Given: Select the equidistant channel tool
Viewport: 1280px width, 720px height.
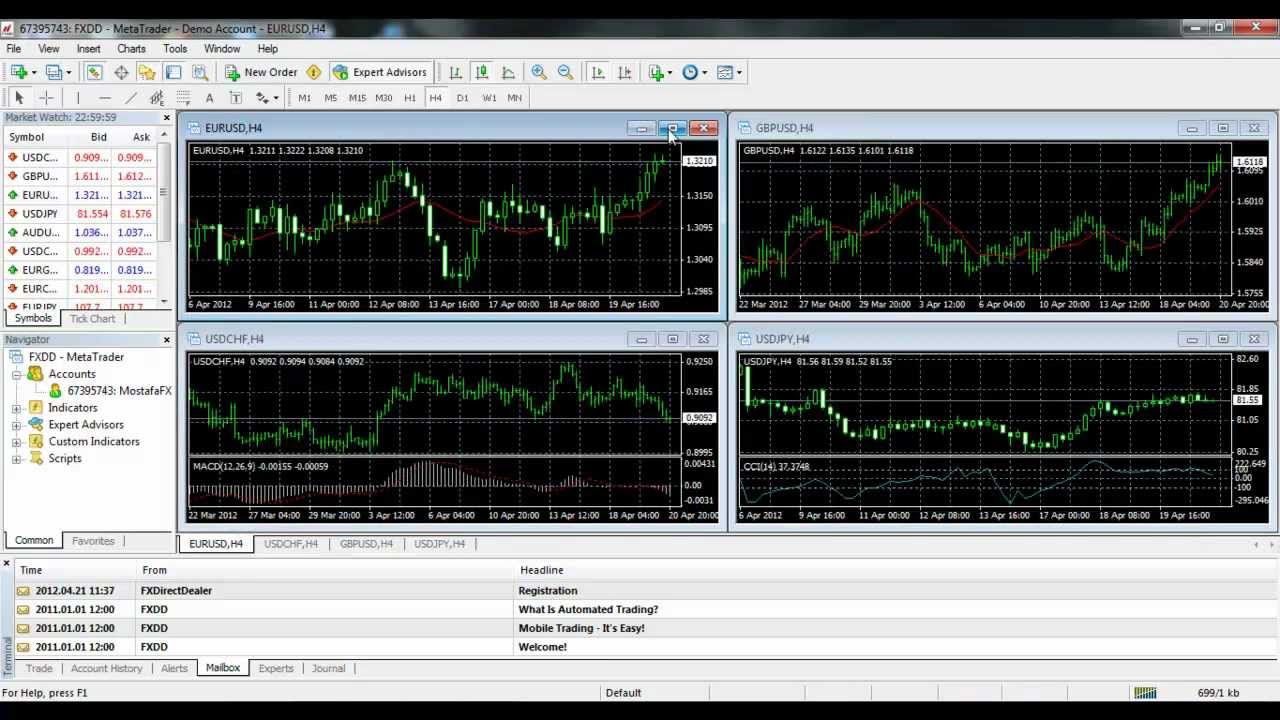Looking at the screenshot, I should coord(157,97).
